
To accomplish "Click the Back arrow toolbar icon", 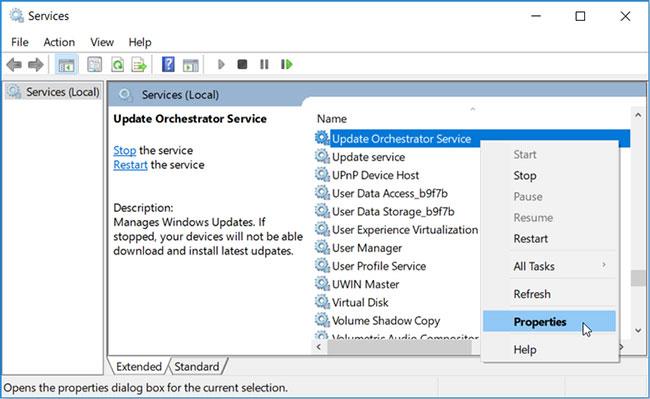I will (x=14, y=65).
